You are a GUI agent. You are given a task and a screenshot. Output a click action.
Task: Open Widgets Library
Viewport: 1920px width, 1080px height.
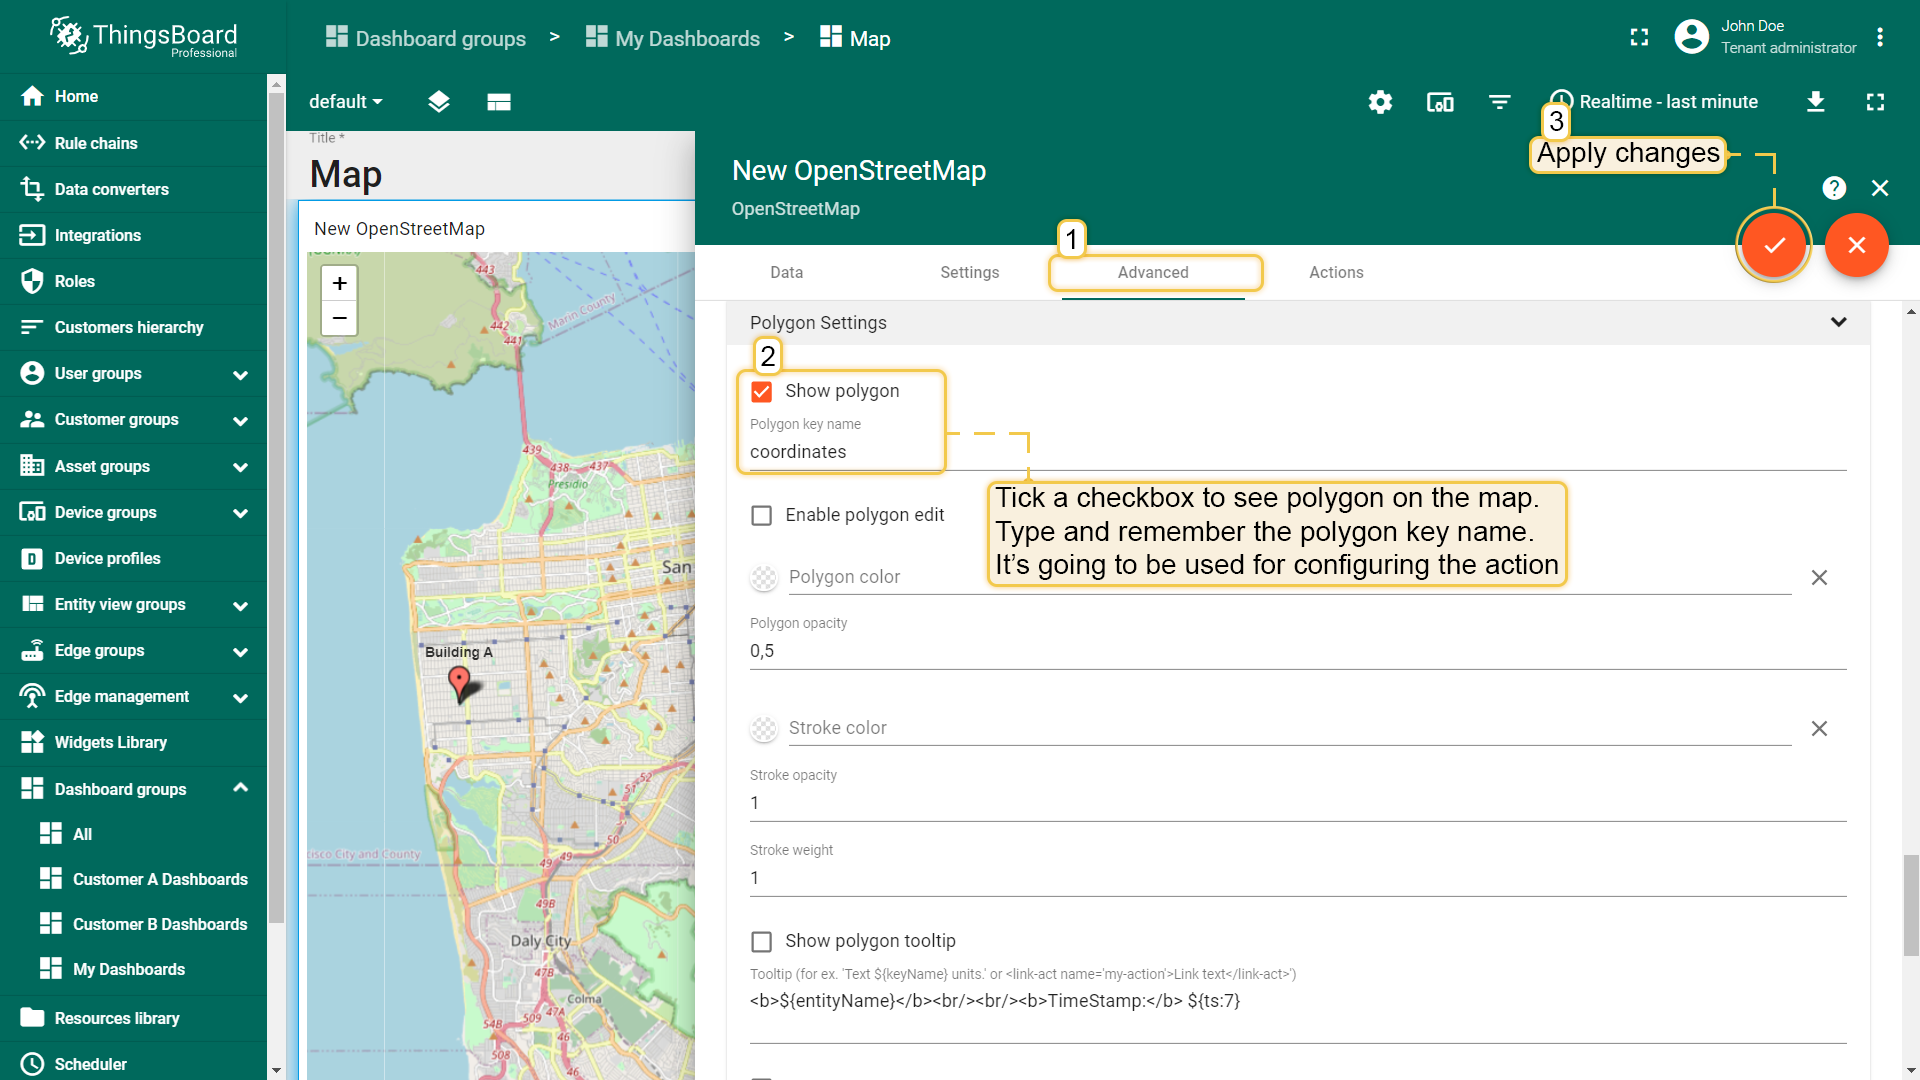133,742
